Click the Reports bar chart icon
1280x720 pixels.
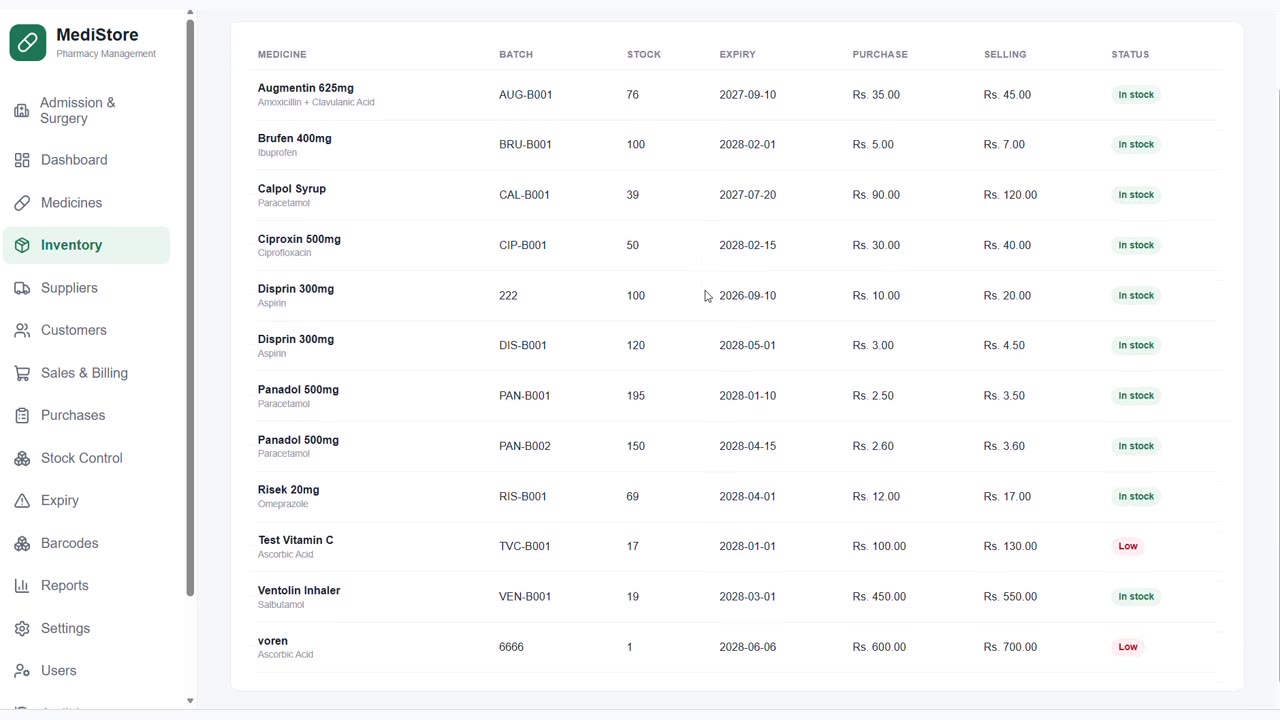[22, 586]
